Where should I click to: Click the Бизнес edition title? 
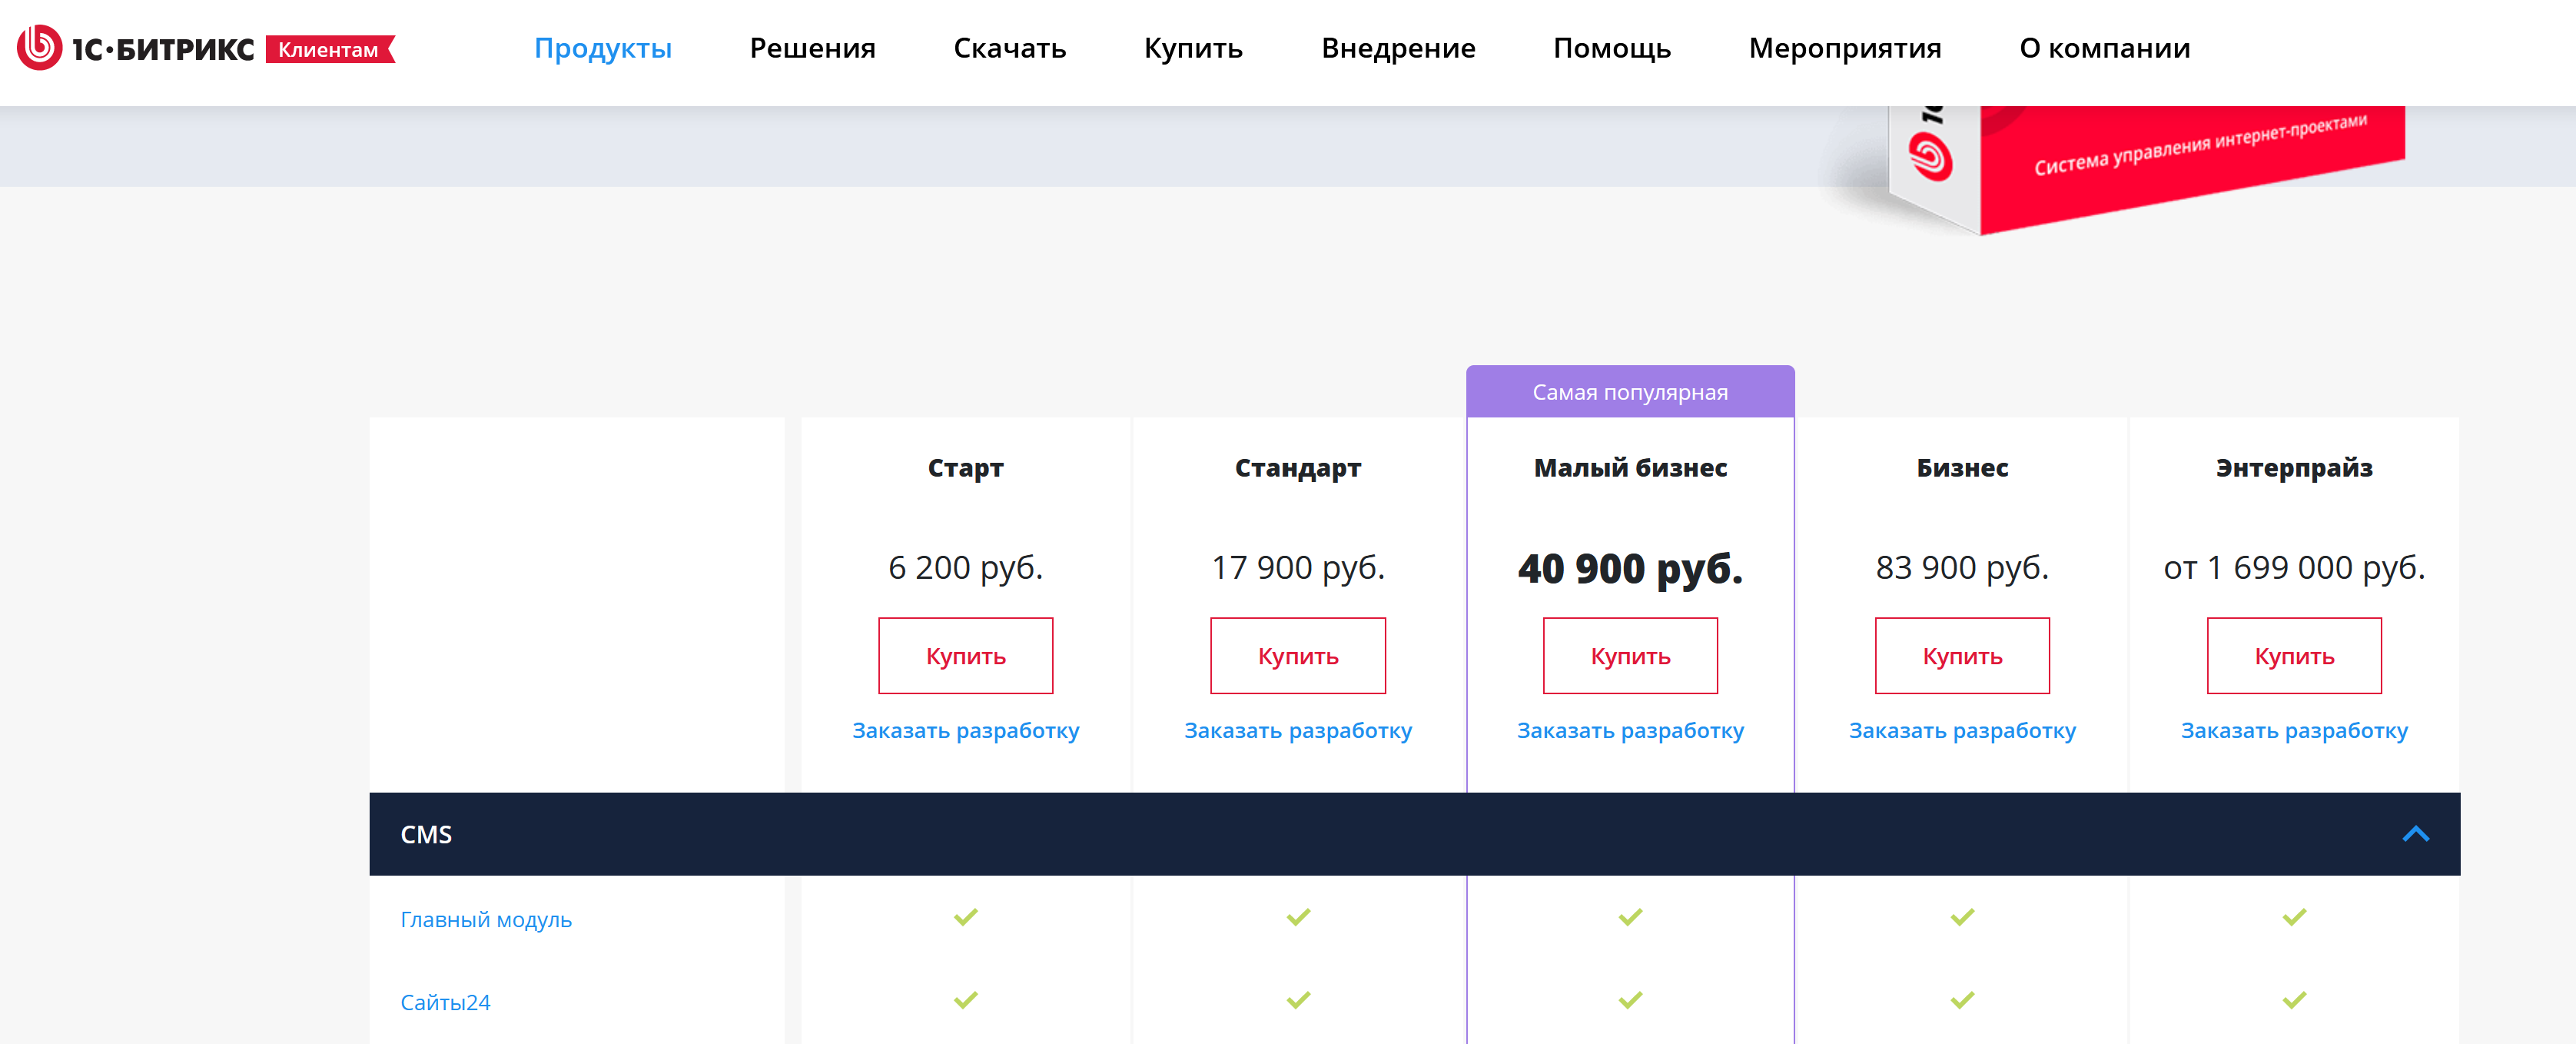(1963, 468)
